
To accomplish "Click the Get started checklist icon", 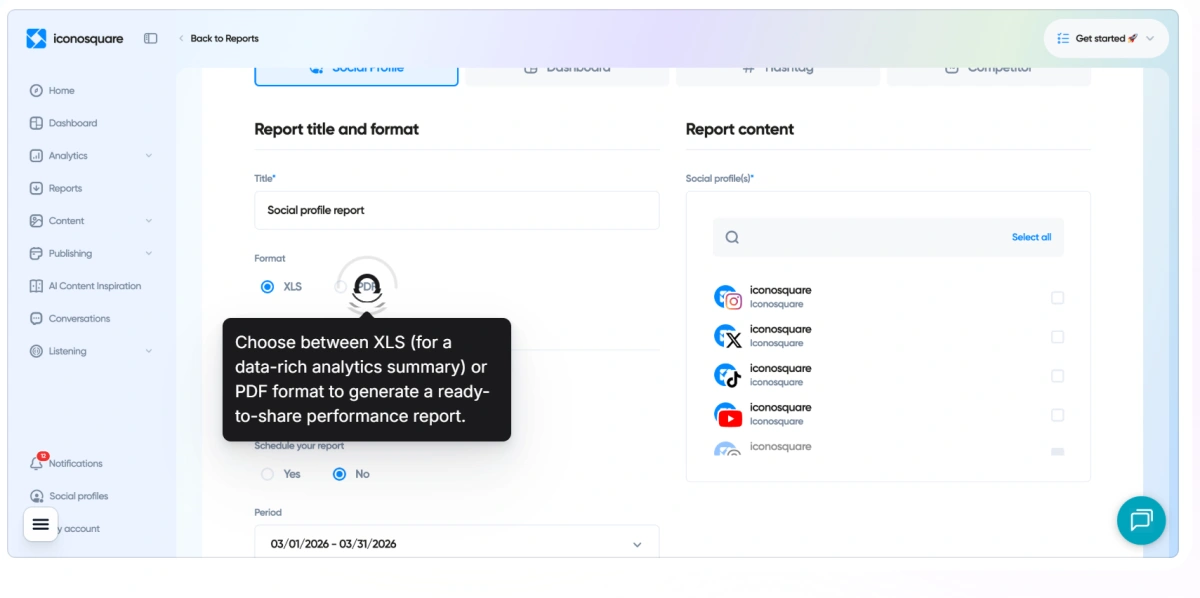I will coord(1062,38).
